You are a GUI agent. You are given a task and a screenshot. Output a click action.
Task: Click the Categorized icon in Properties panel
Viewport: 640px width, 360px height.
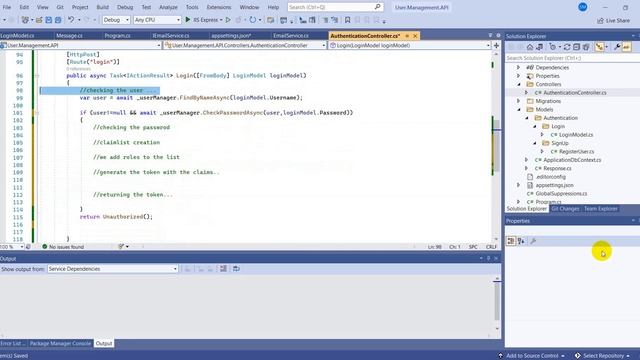(511, 241)
